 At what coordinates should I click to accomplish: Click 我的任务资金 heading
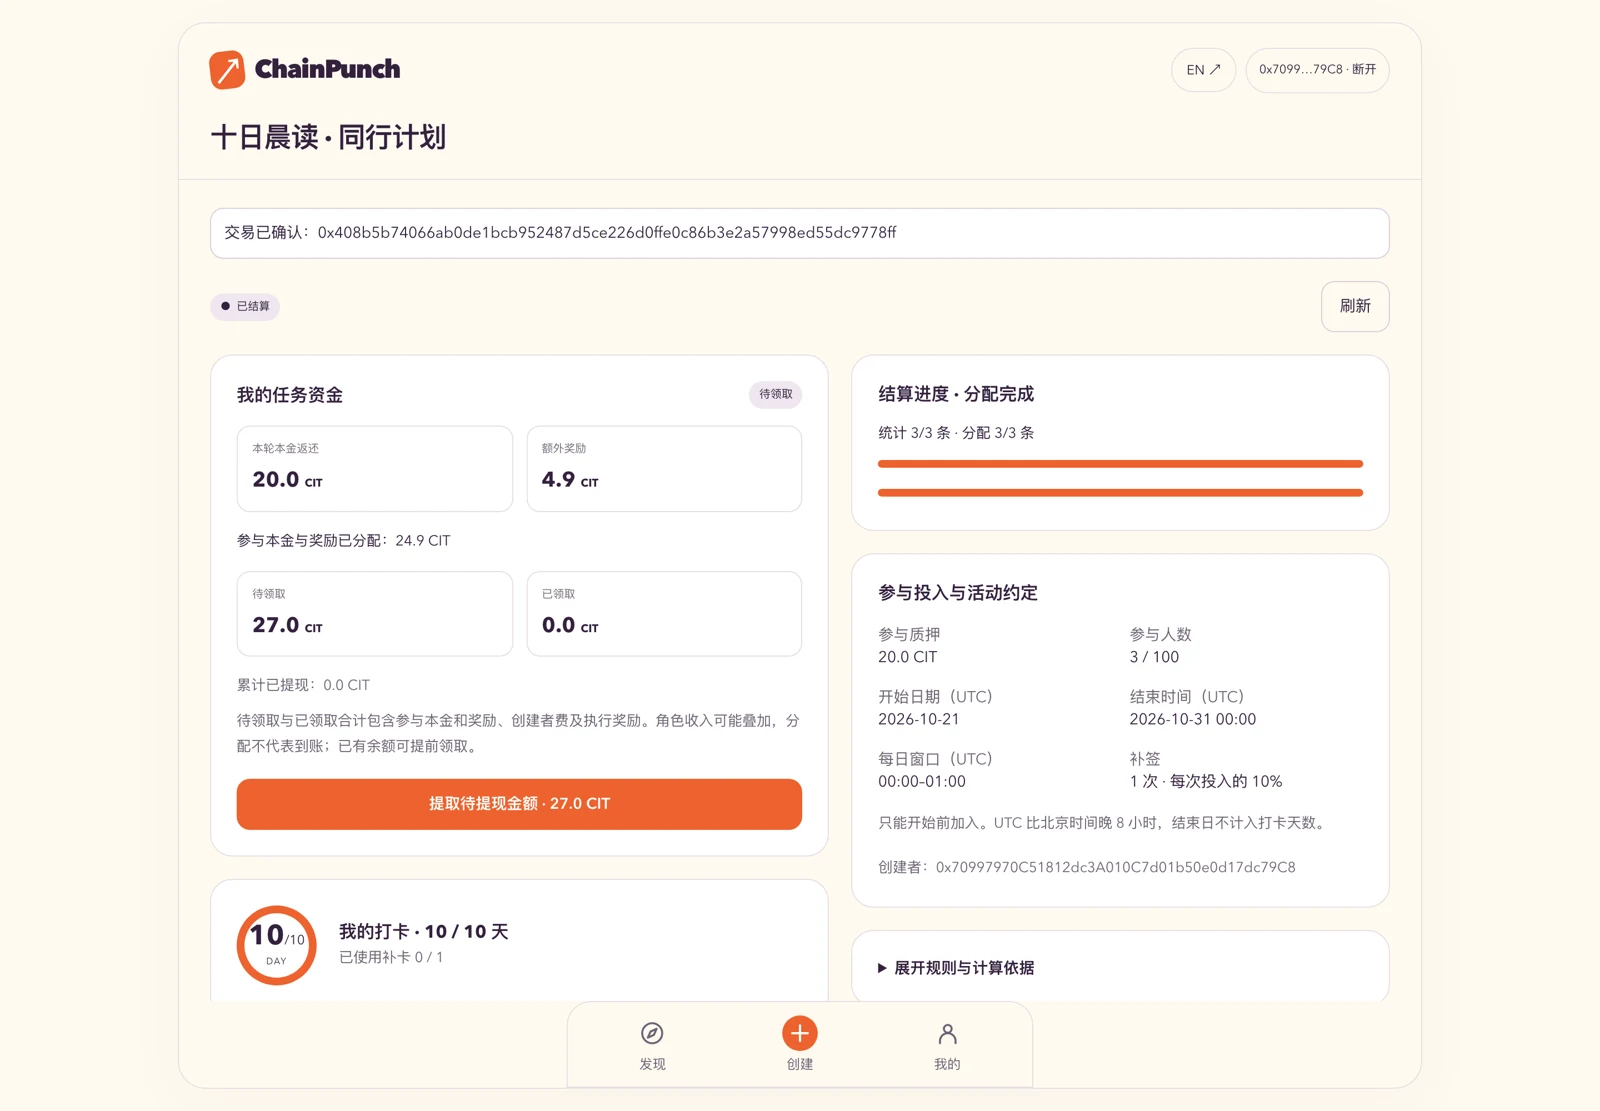coord(290,395)
